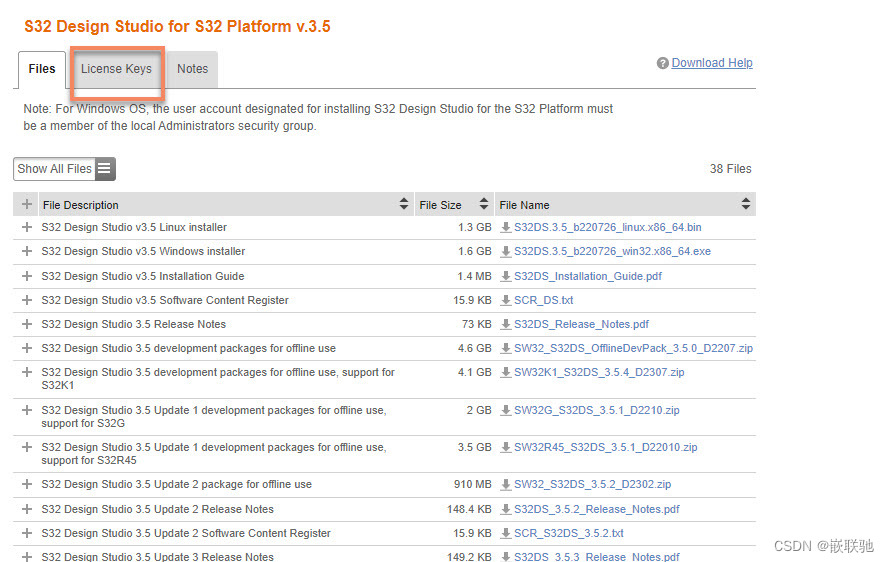
Task: Click download arrow icon beside SCR_DS.txt
Action: click(x=506, y=300)
